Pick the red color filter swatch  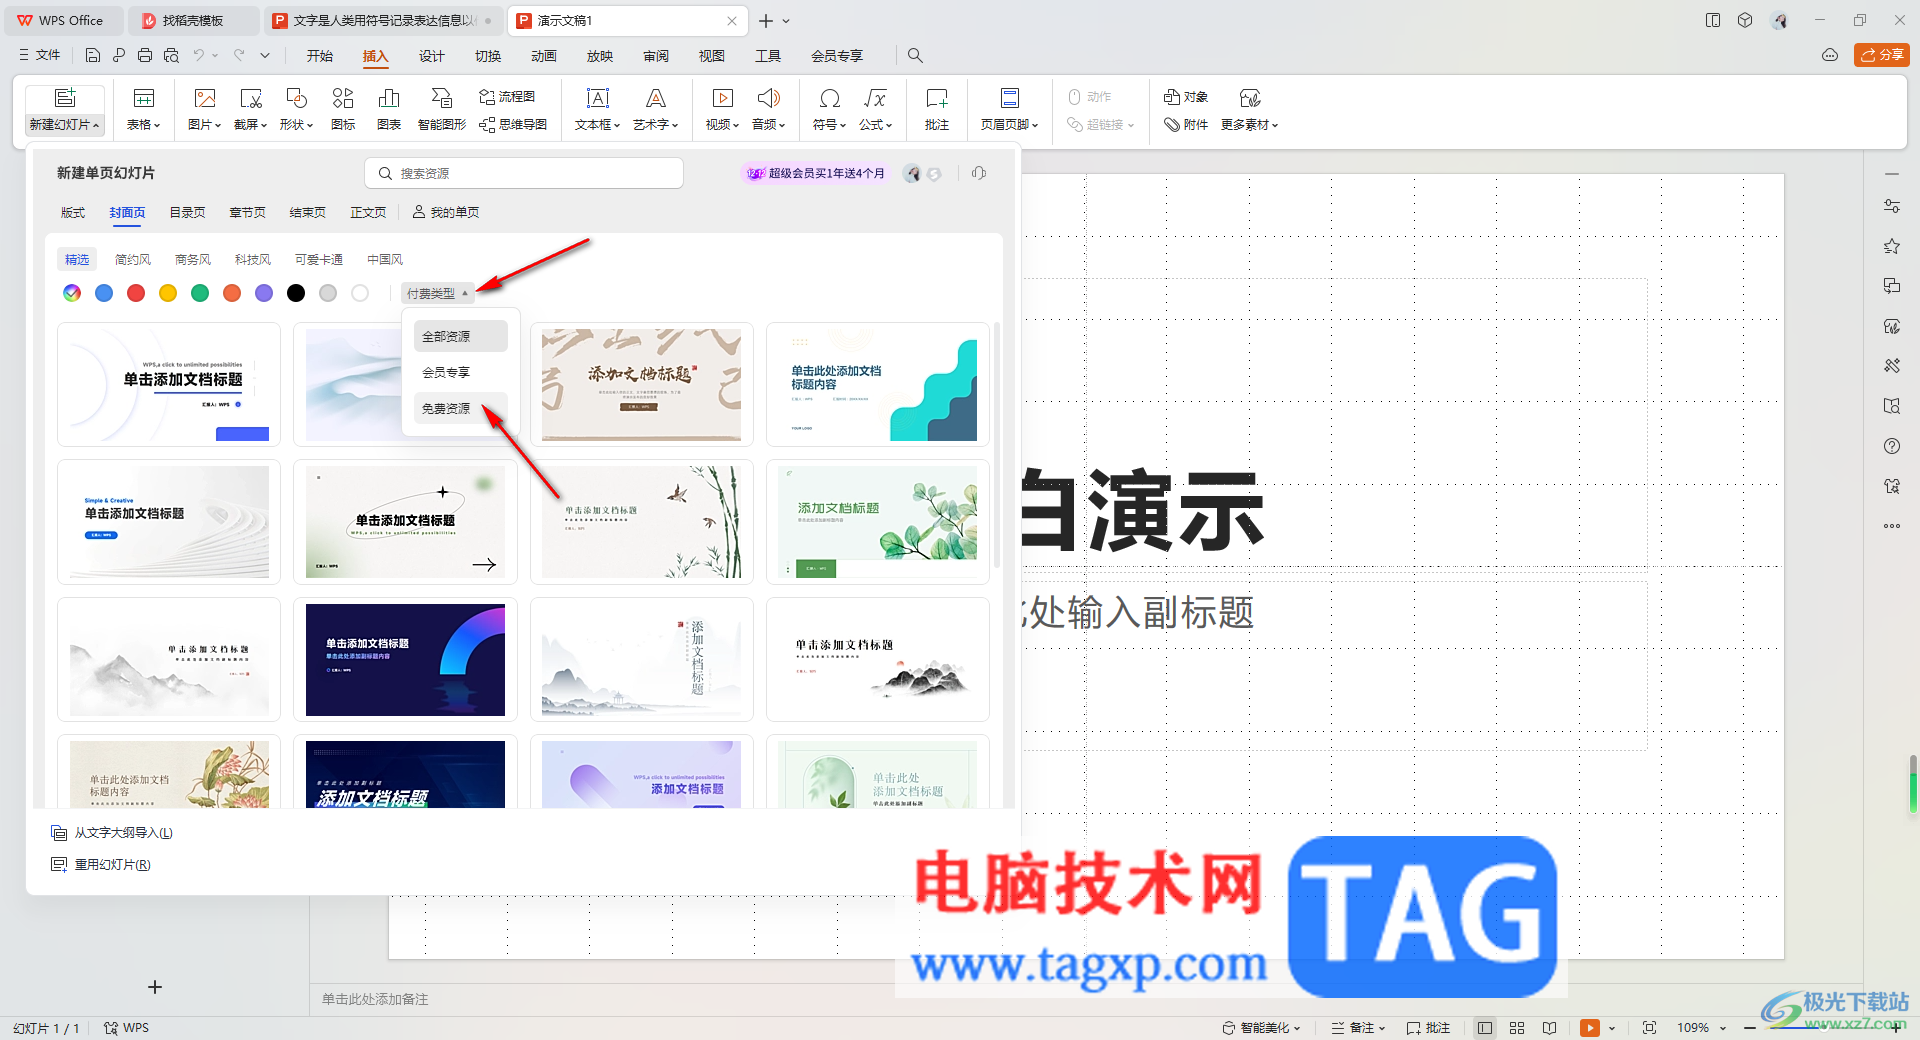136,293
